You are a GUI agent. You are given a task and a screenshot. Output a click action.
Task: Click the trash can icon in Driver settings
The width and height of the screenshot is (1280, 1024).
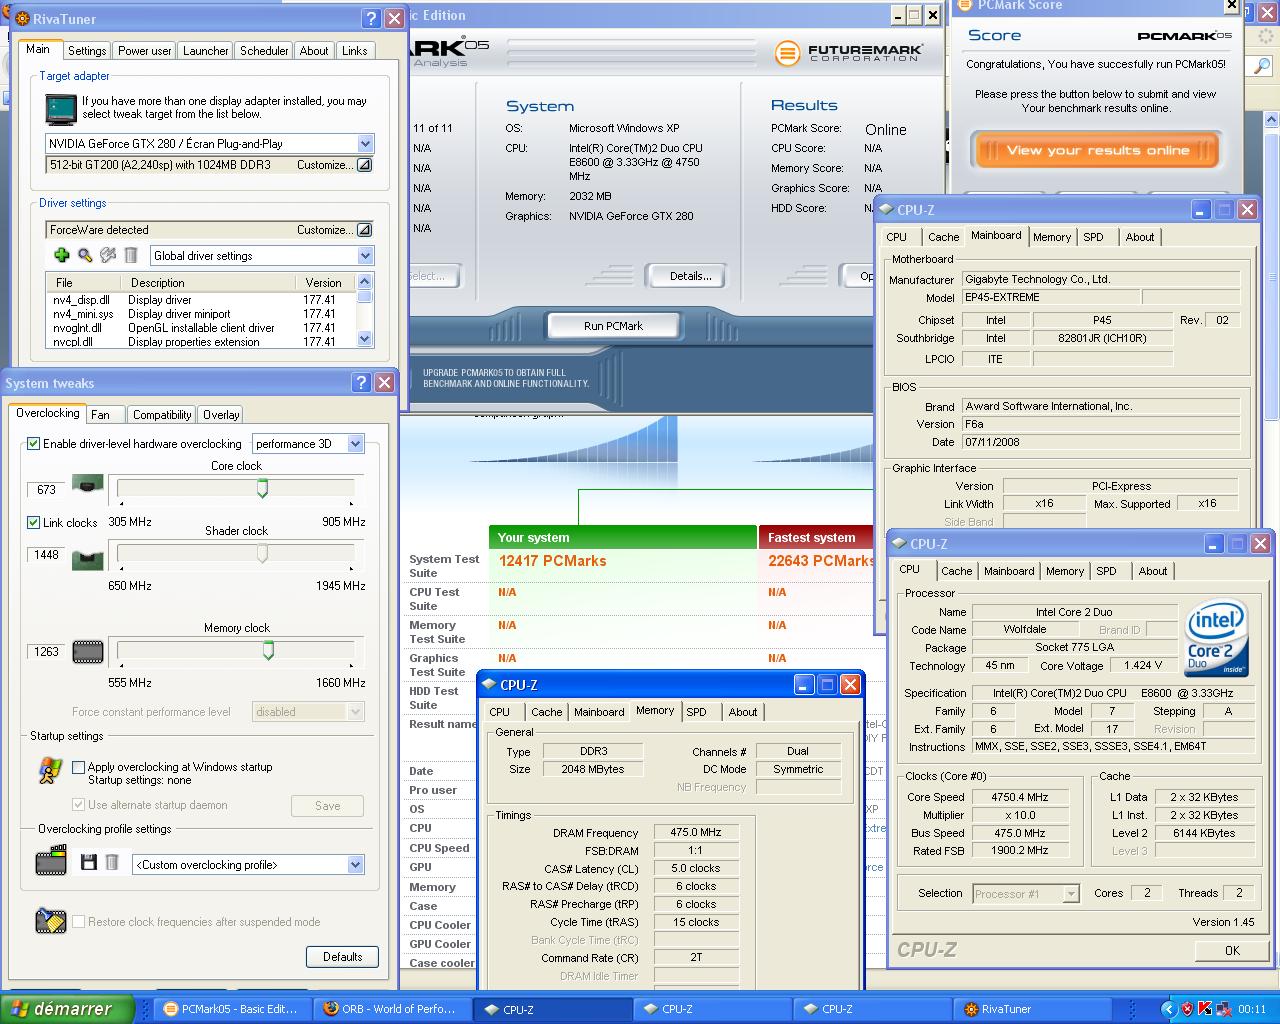131,256
